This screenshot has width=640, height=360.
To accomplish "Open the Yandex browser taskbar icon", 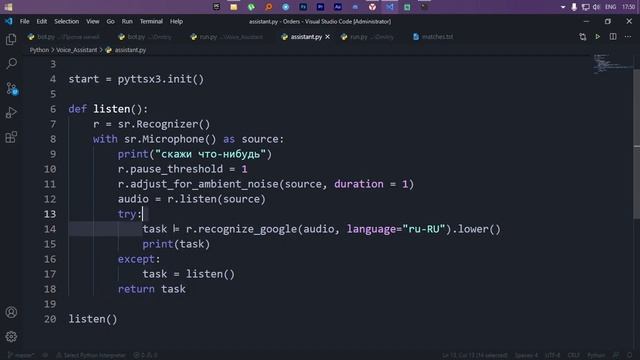I will (x=372, y=7).
